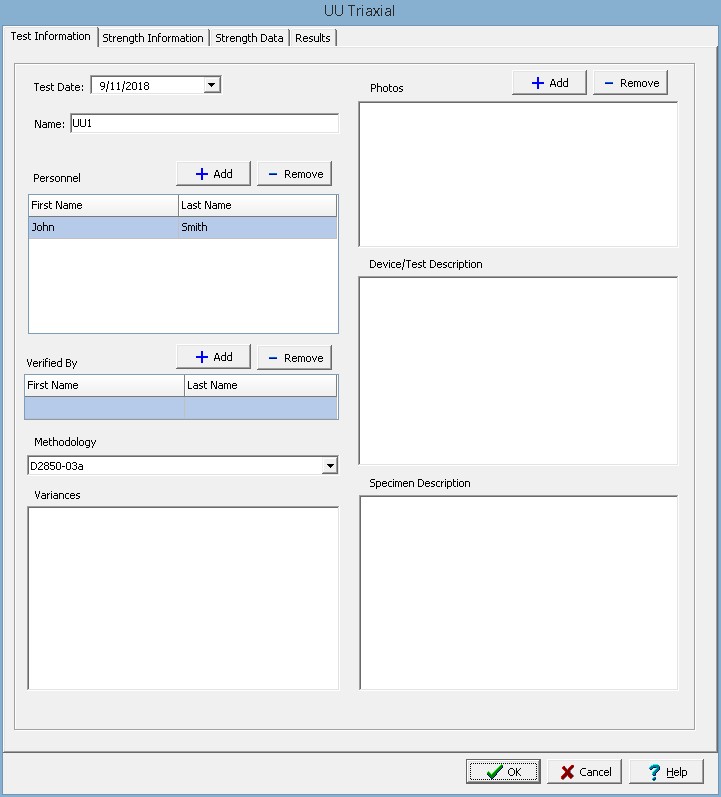Screen dimensions: 721x797
Task: Click the Name field containing UU1
Action: tap(203, 124)
